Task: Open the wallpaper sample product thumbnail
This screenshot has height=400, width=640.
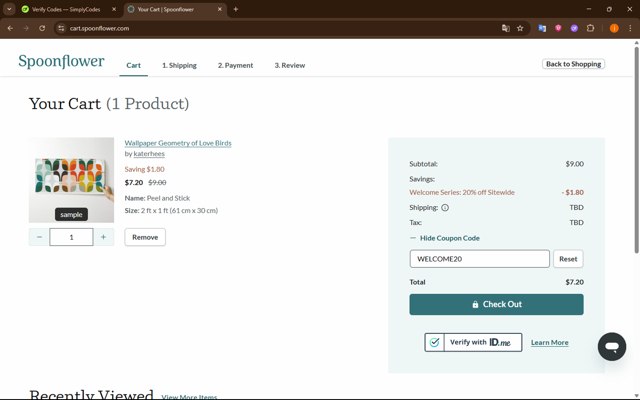Action: pos(71,180)
